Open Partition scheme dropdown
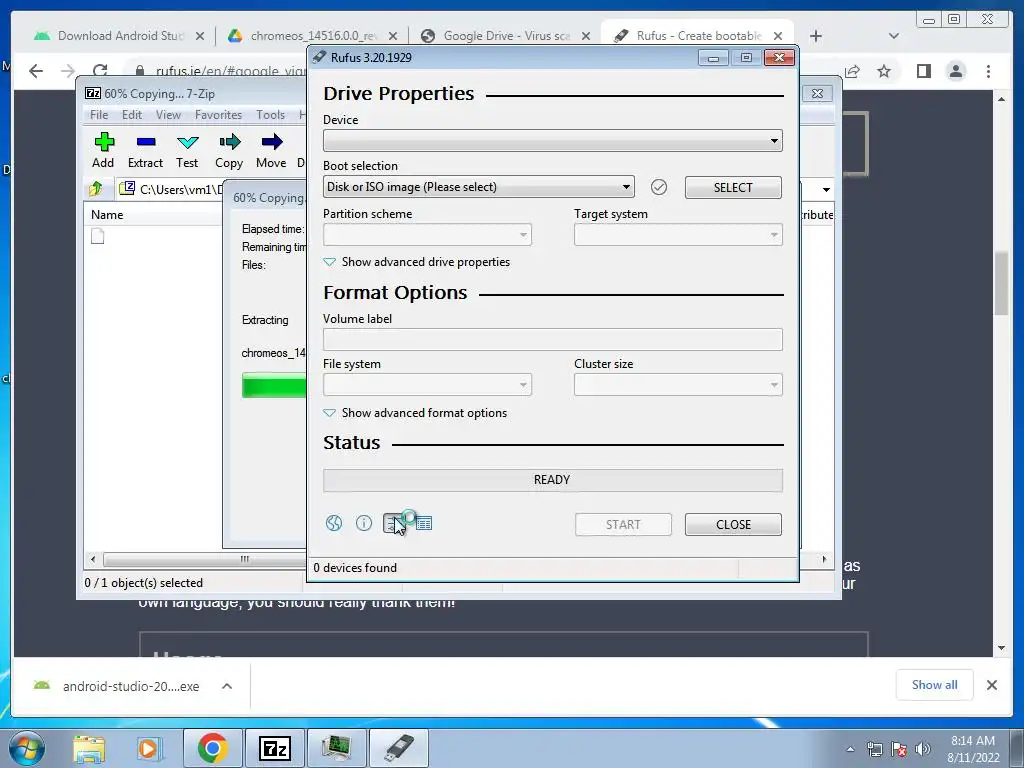The width and height of the screenshot is (1024, 768). [427, 234]
